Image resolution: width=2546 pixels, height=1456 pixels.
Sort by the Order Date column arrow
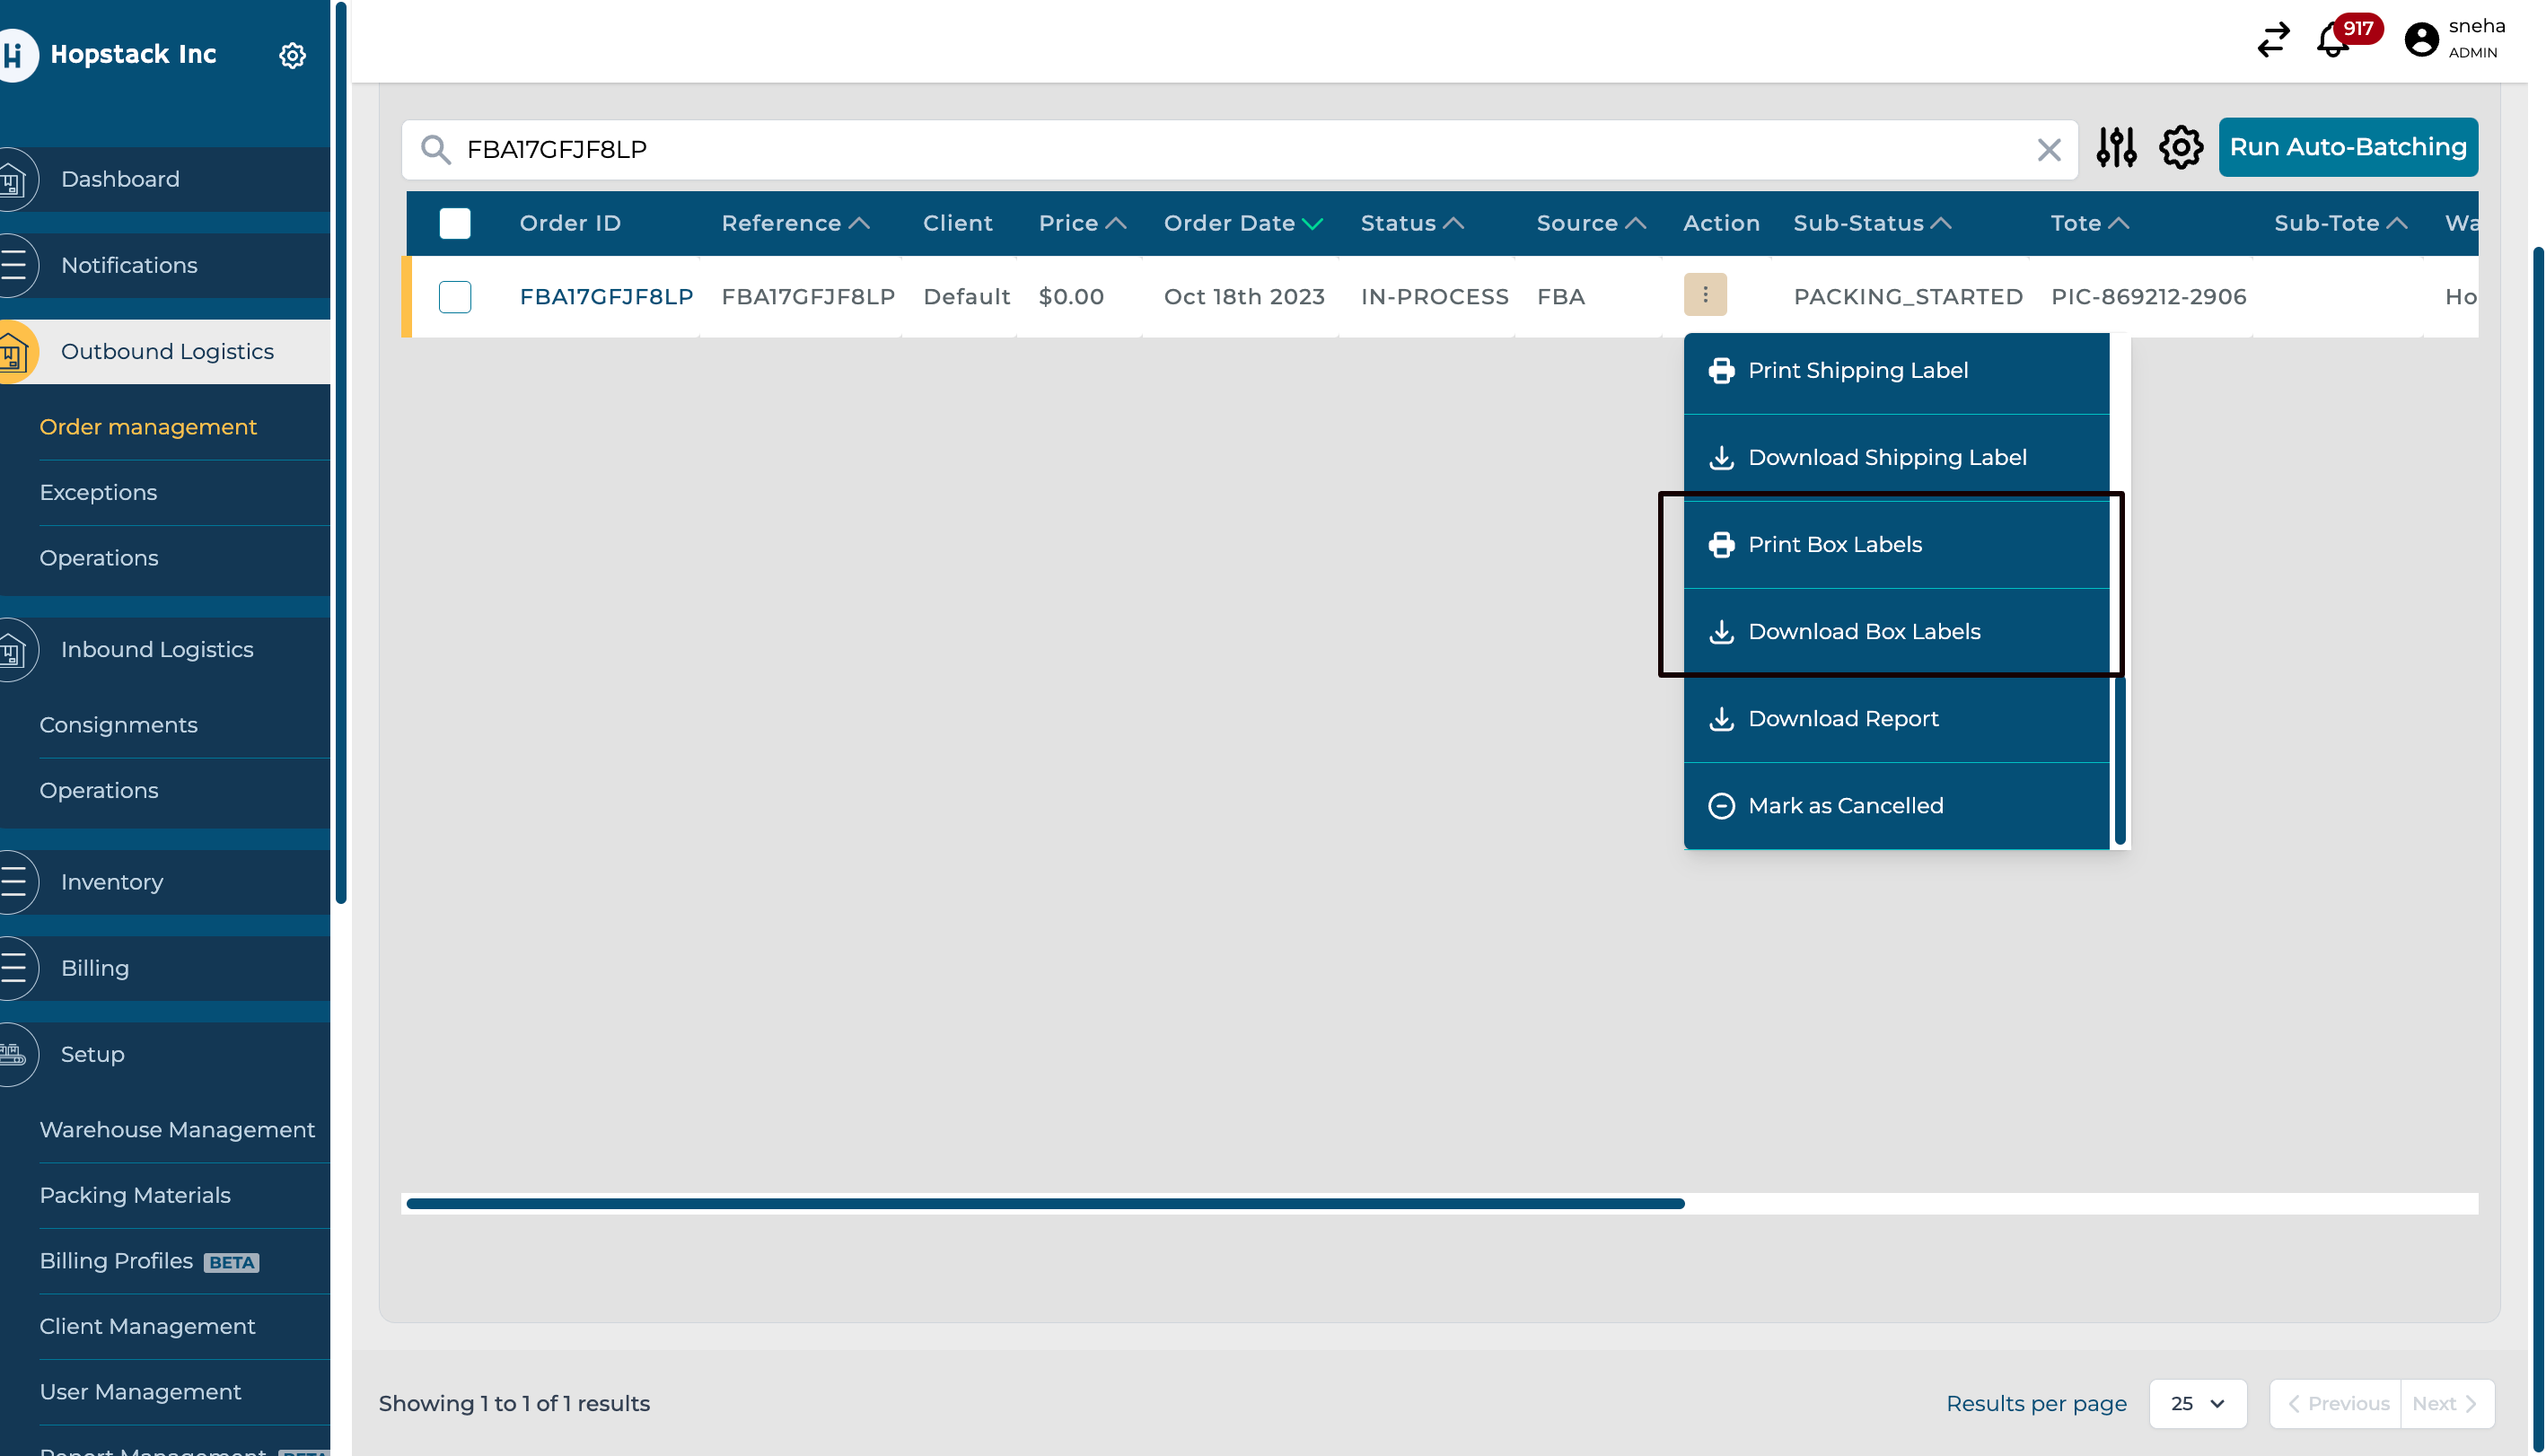[1312, 224]
